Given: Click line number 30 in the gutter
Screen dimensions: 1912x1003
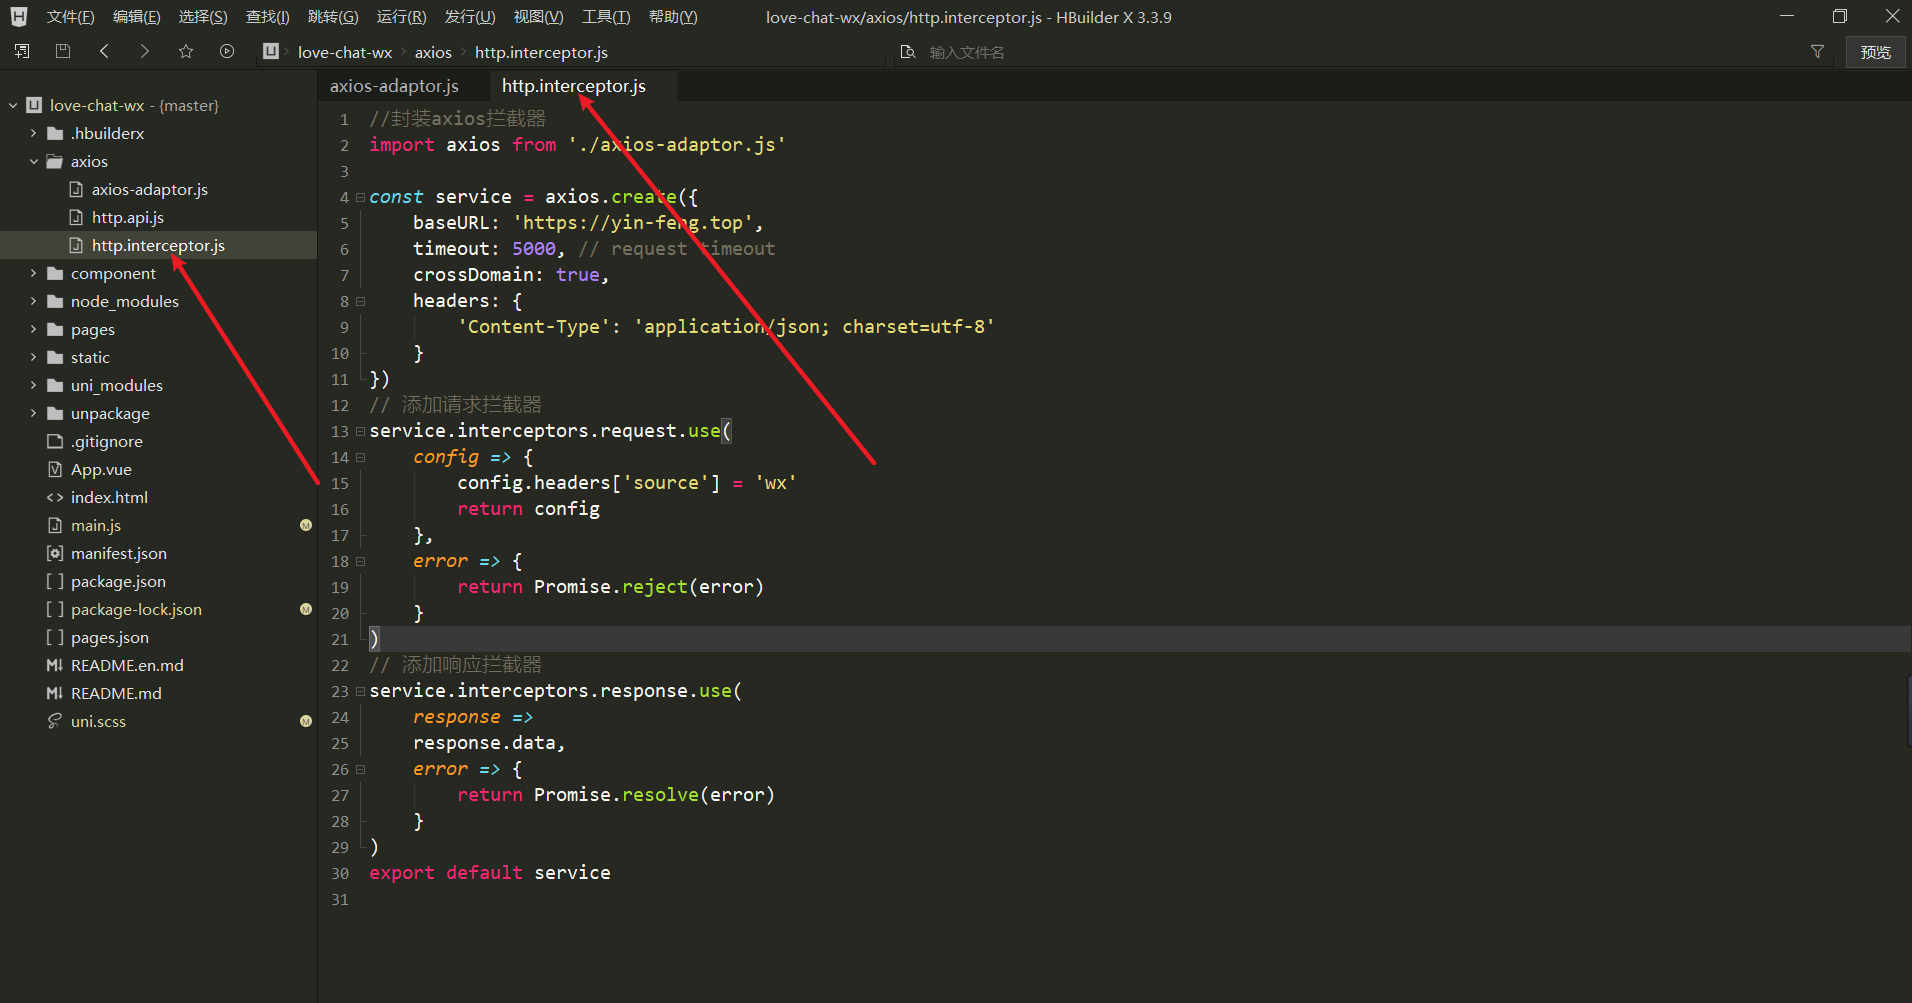Looking at the screenshot, I should (340, 873).
